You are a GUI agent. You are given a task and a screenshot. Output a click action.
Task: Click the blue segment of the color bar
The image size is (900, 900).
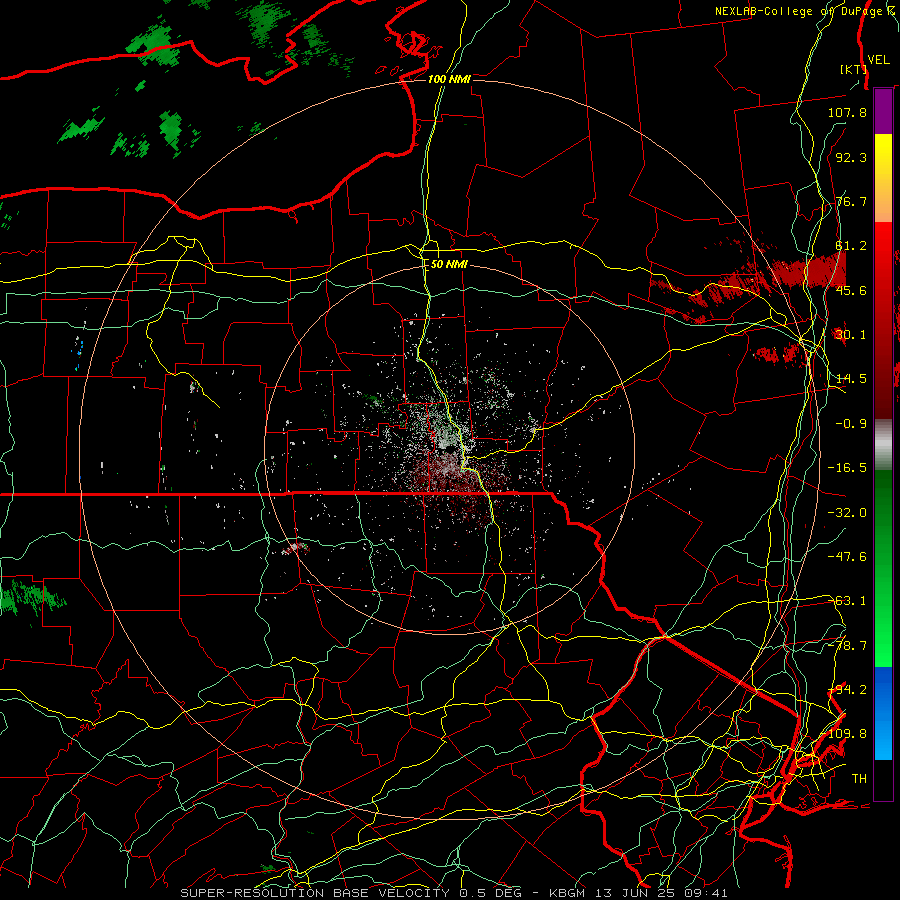(x=883, y=713)
